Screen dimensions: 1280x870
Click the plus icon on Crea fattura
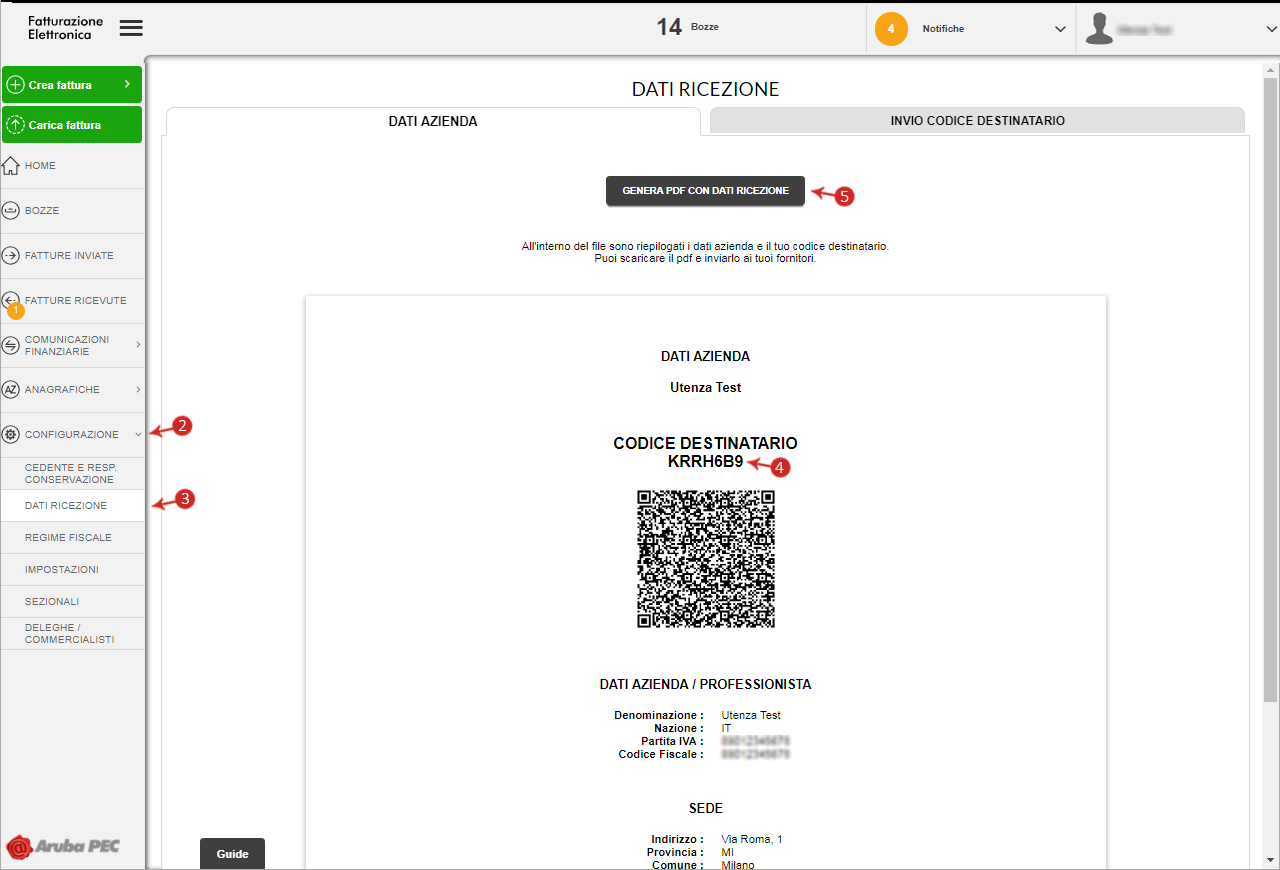click(x=15, y=85)
